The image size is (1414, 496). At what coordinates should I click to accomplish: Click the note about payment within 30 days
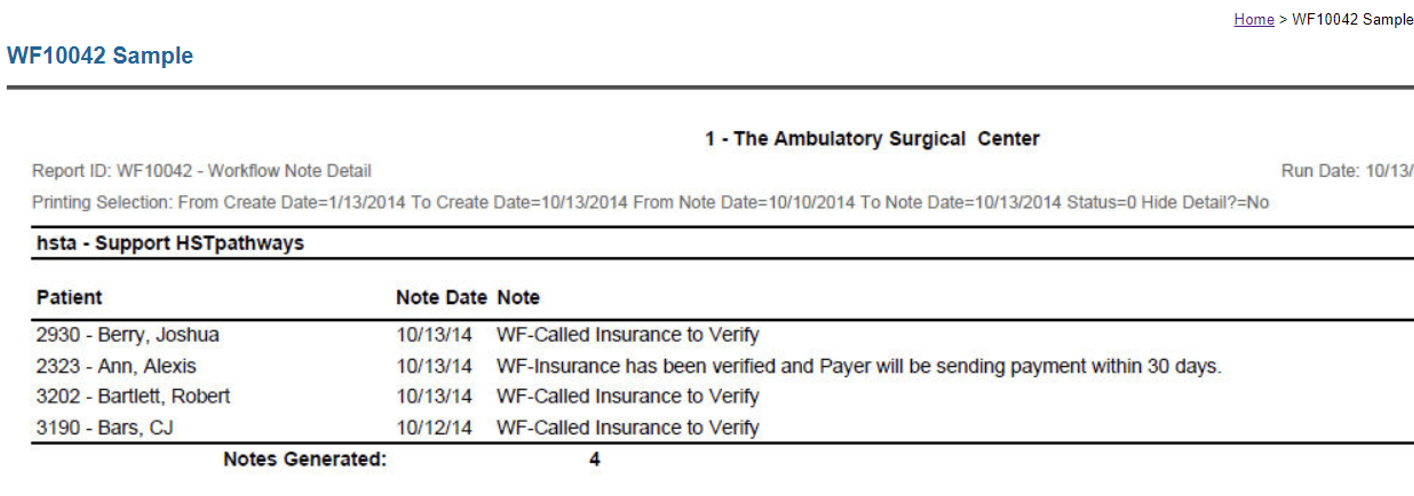point(859,366)
